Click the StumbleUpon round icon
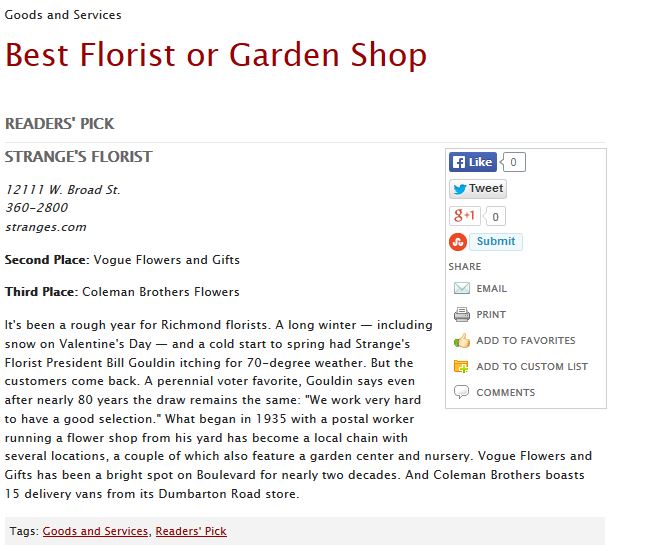The image size is (663, 545). (458, 242)
